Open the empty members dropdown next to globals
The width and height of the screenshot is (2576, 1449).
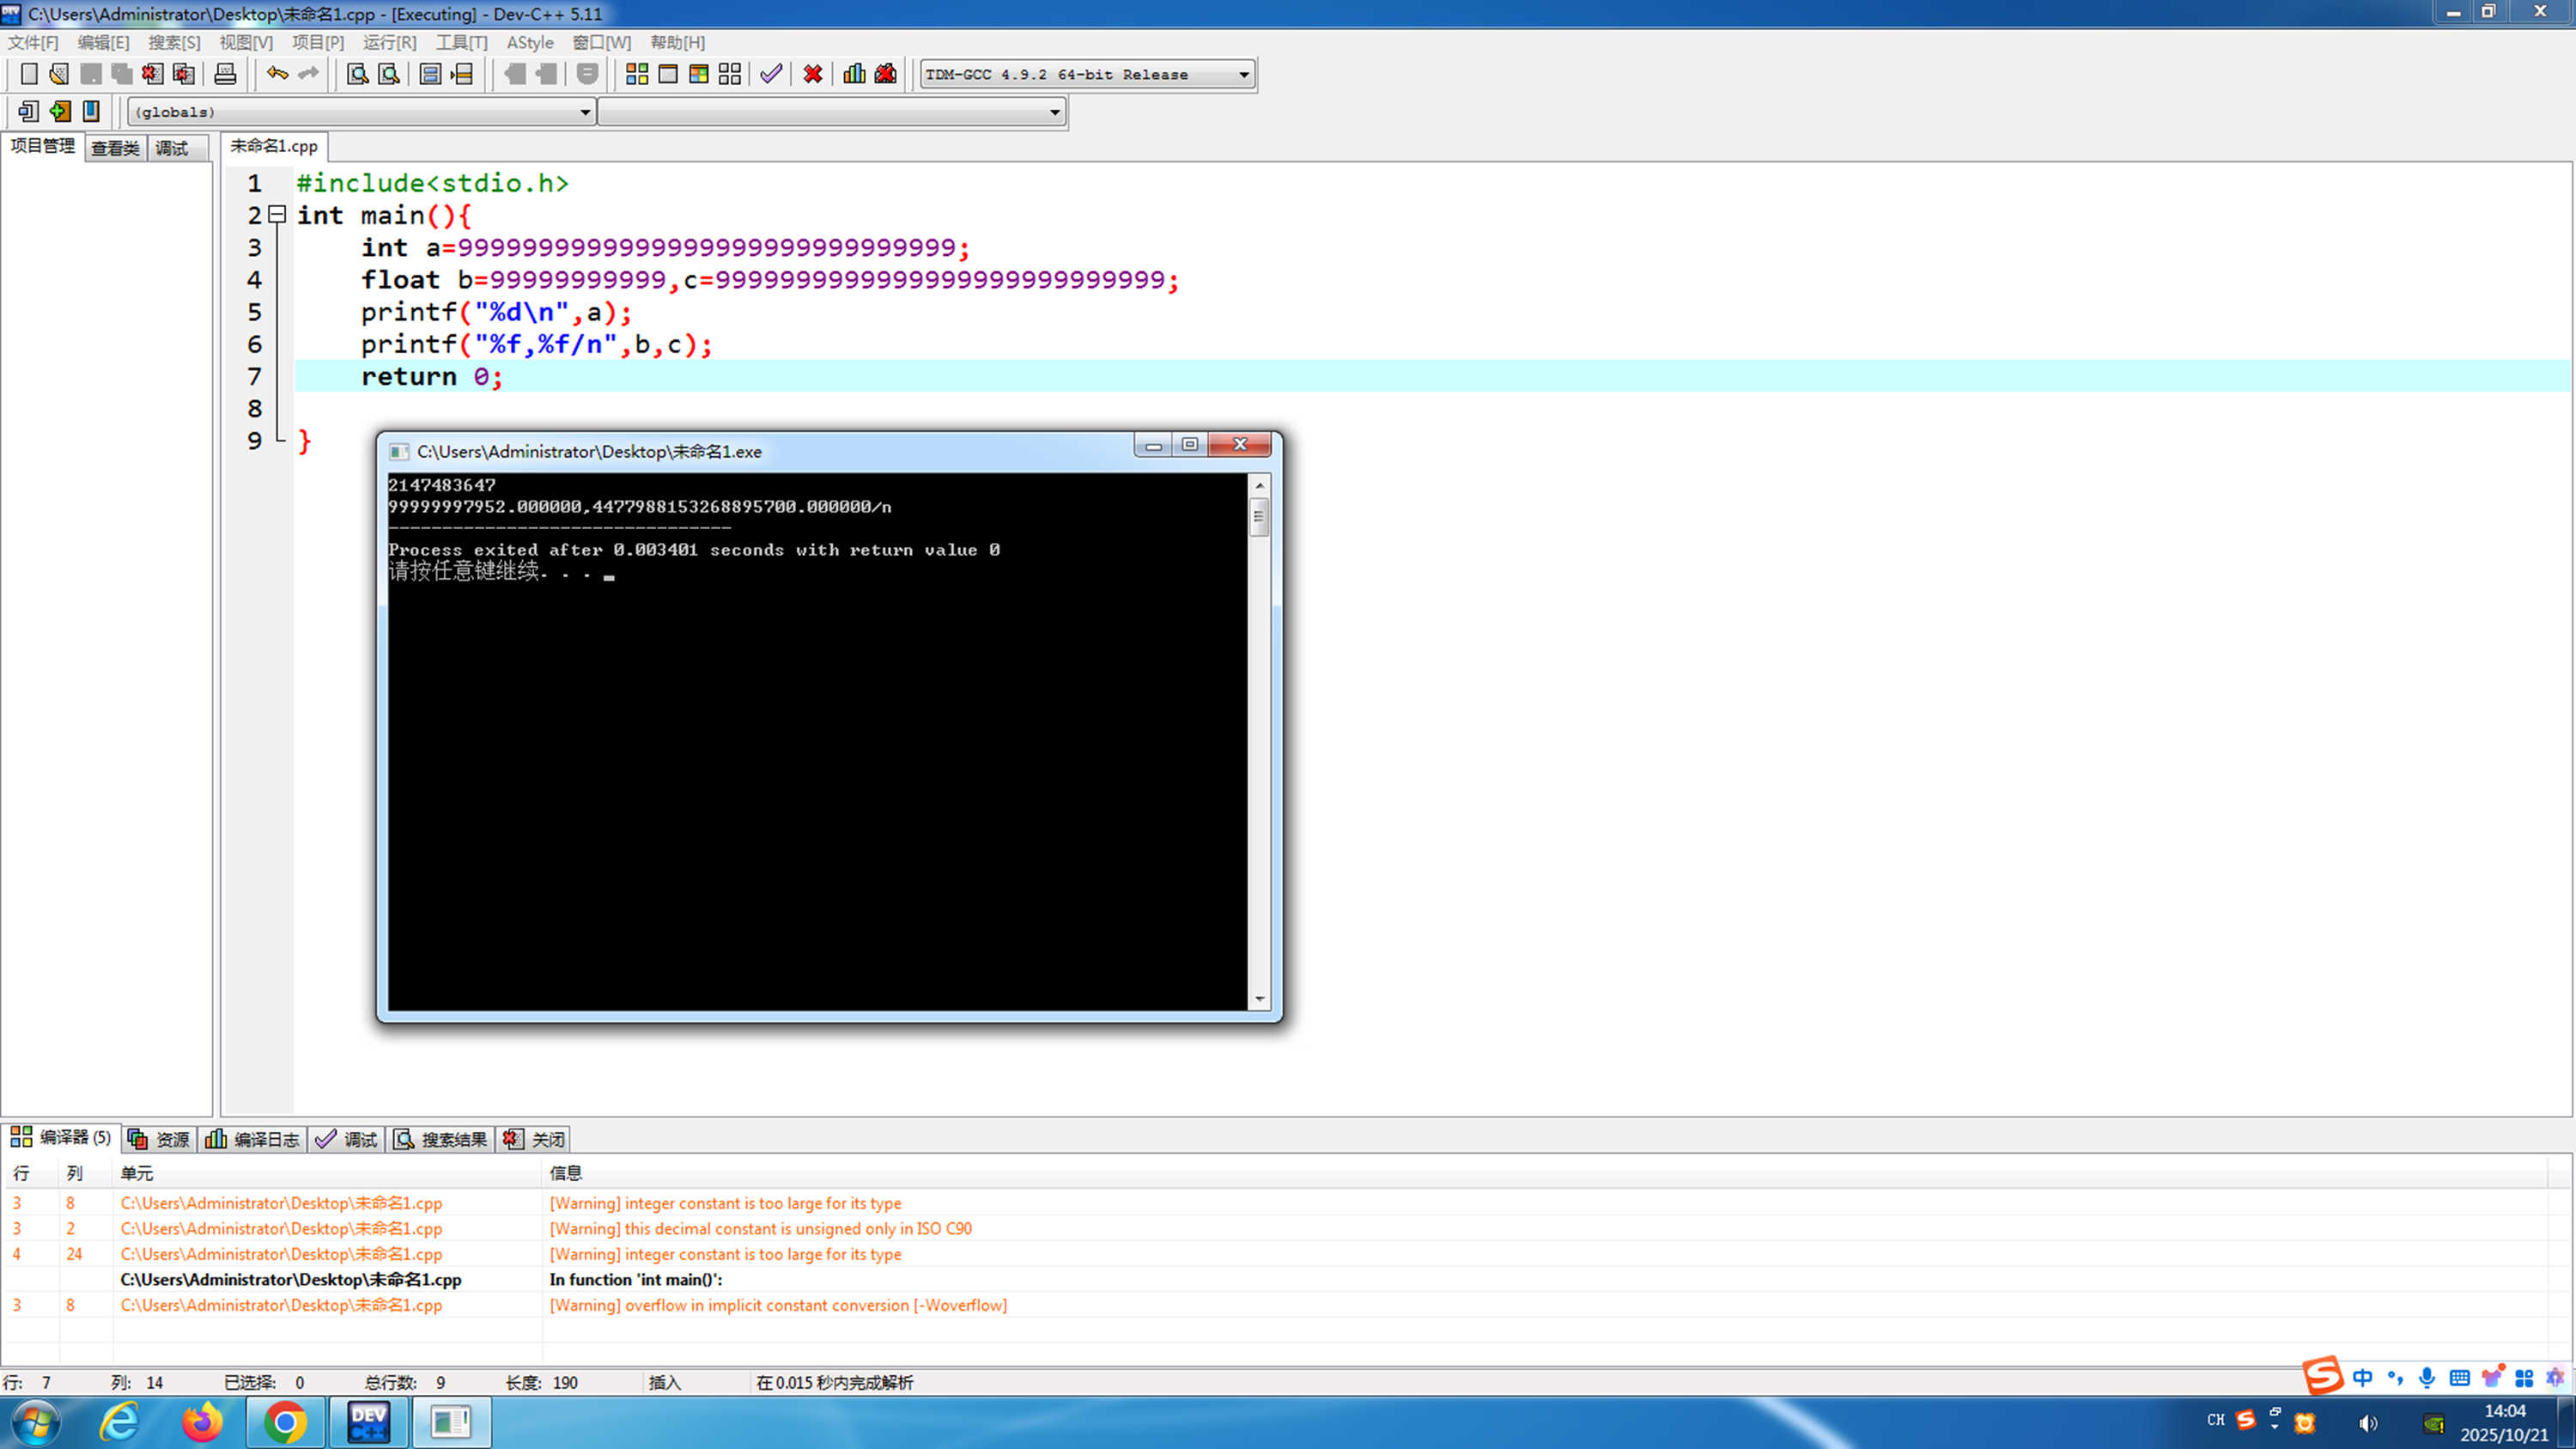click(1054, 112)
